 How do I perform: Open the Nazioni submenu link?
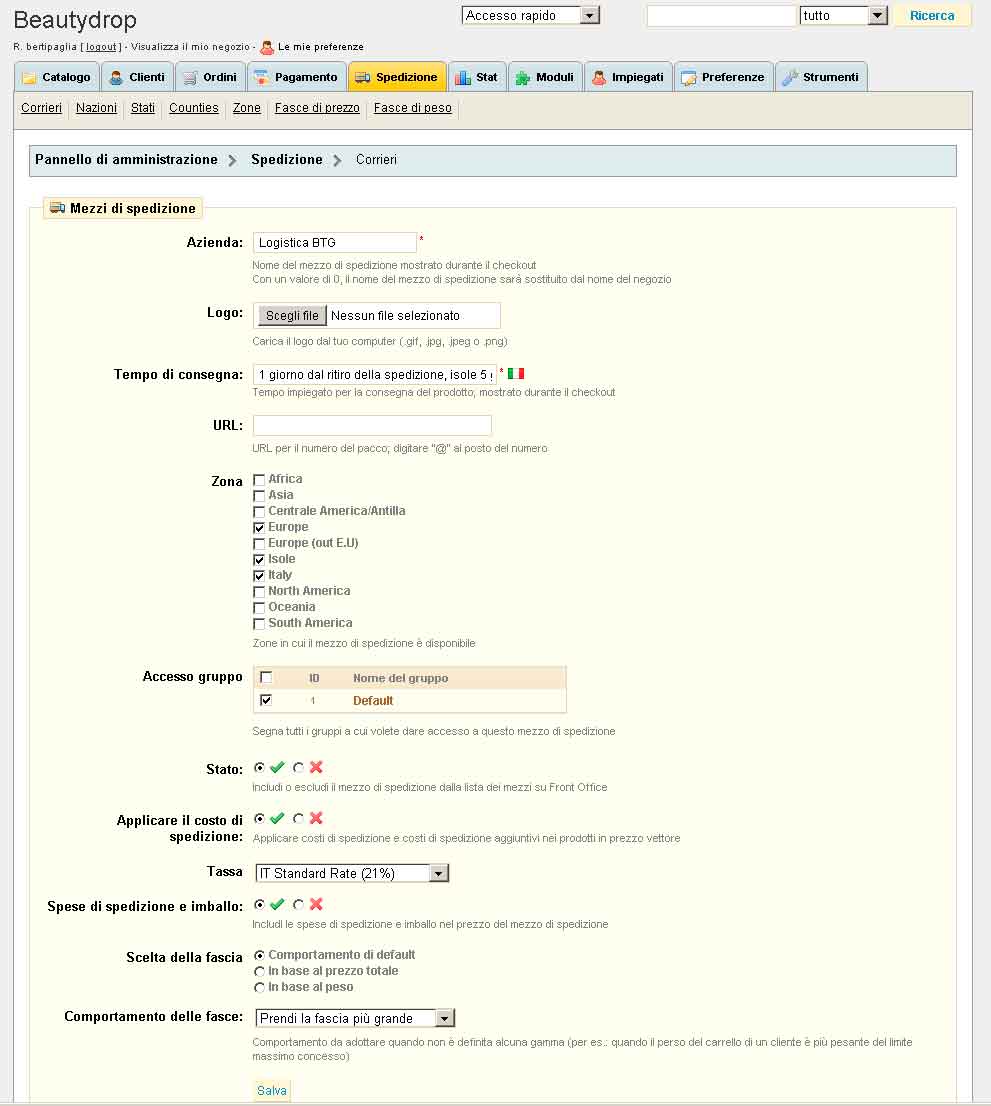click(x=97, y=108)
